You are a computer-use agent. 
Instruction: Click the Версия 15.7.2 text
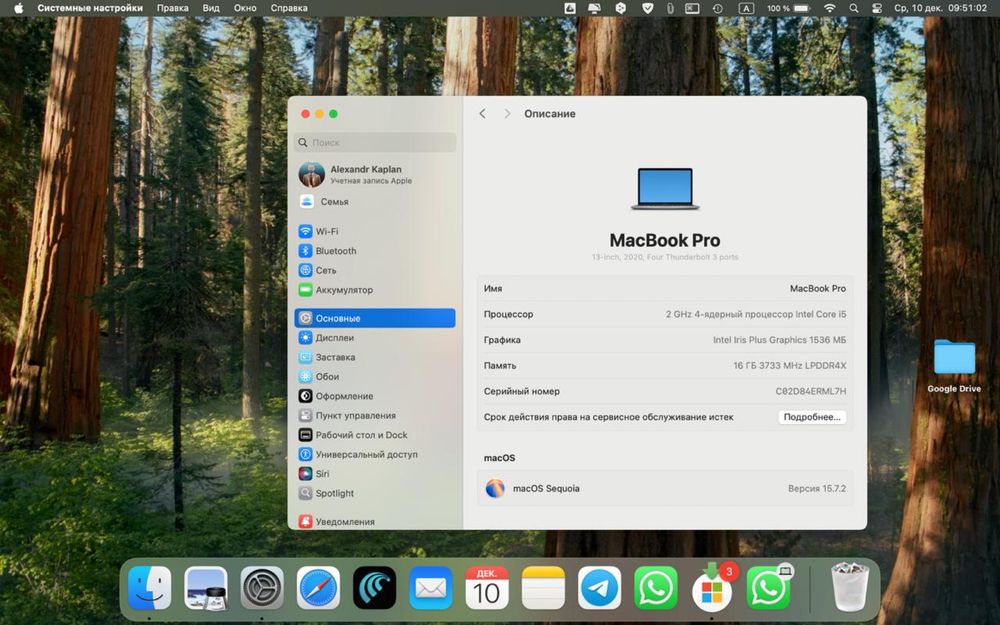click(x=816, y=489)
